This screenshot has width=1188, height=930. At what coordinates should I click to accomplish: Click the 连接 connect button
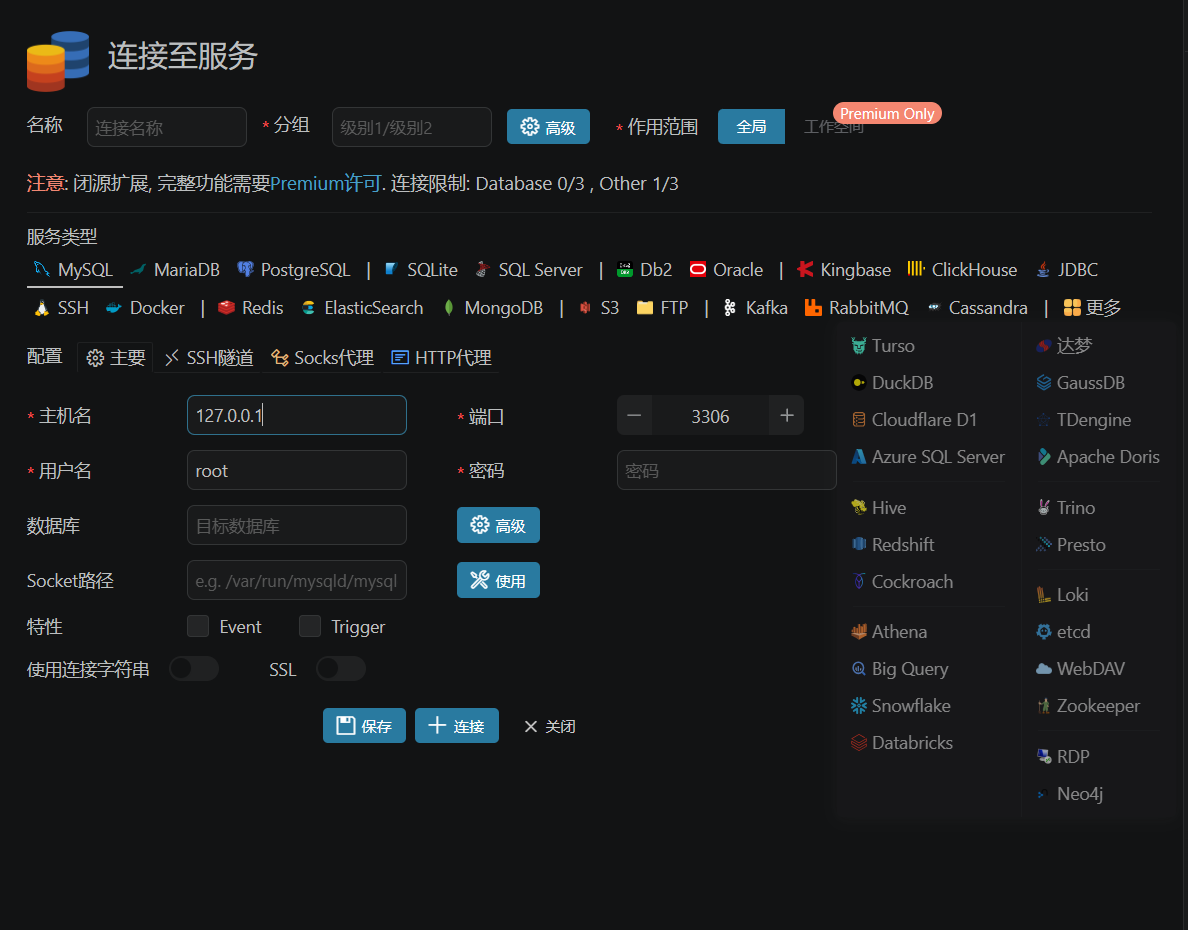[457, 726]
